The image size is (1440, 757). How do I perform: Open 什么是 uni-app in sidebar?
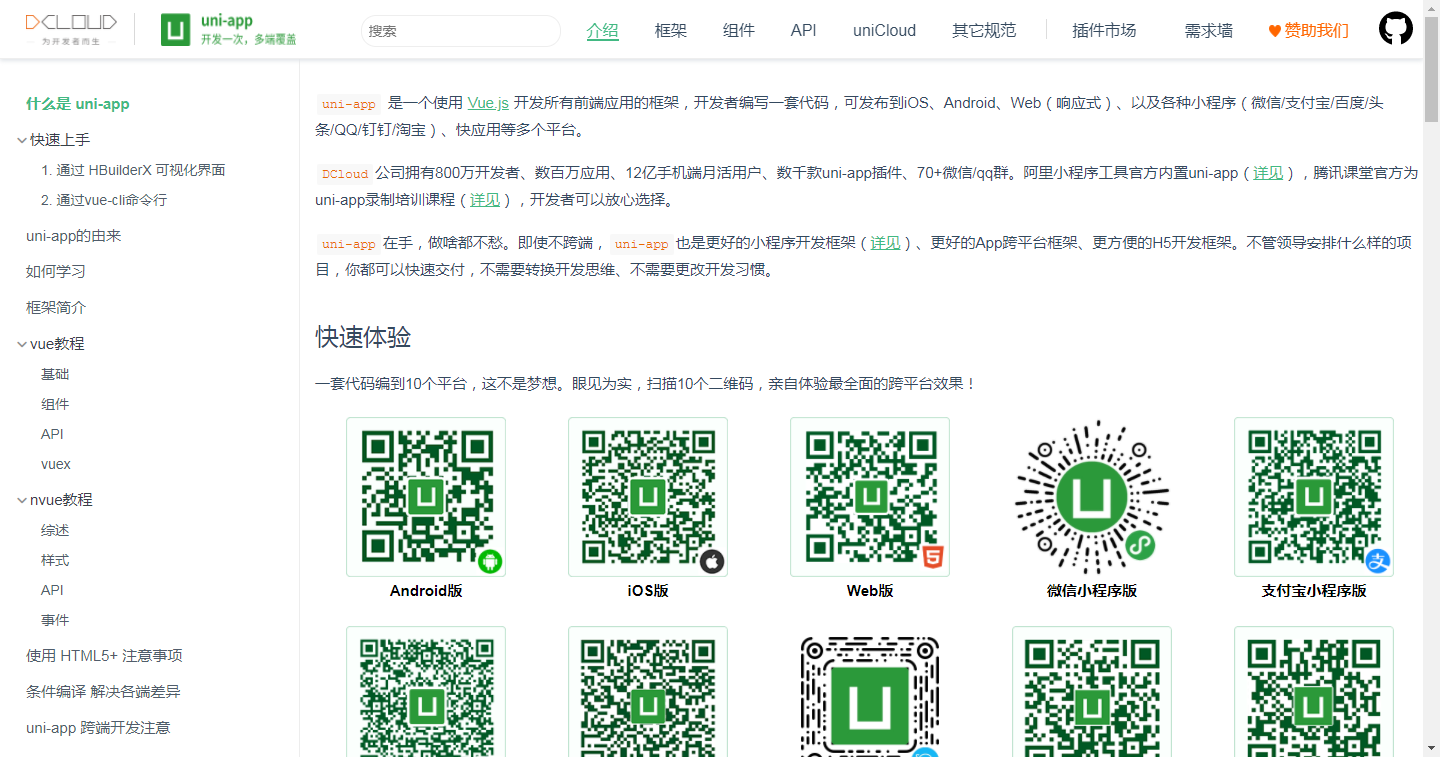[x=78, y=104]
